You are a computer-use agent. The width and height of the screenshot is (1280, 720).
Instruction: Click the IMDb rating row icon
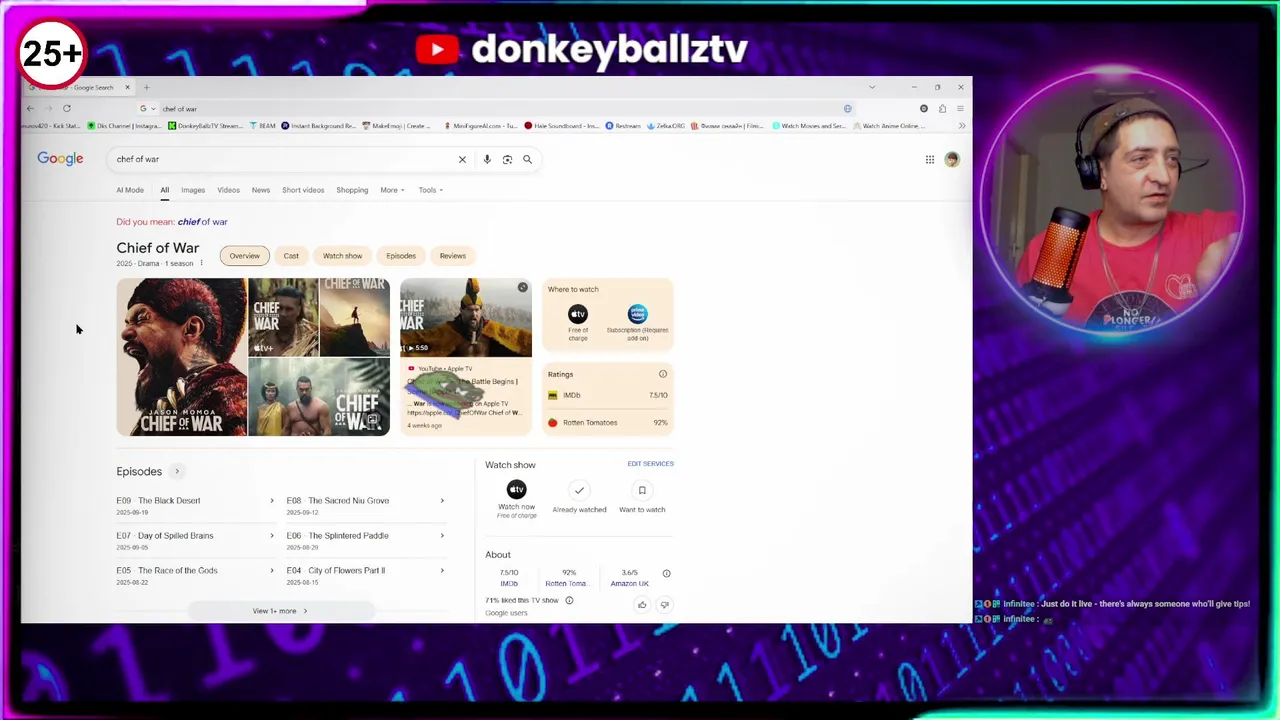(553, 395)
